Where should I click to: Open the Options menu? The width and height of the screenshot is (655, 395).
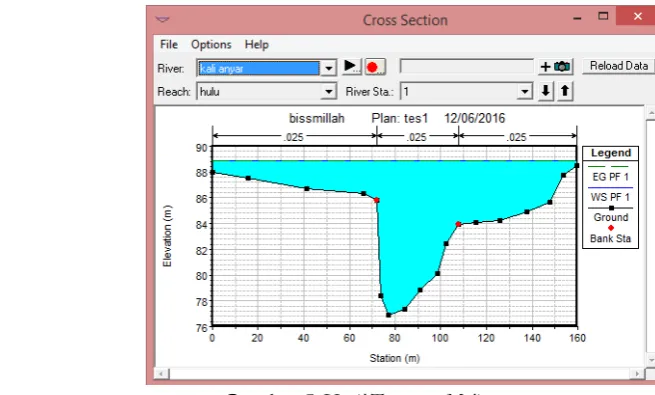pos(211,44)
